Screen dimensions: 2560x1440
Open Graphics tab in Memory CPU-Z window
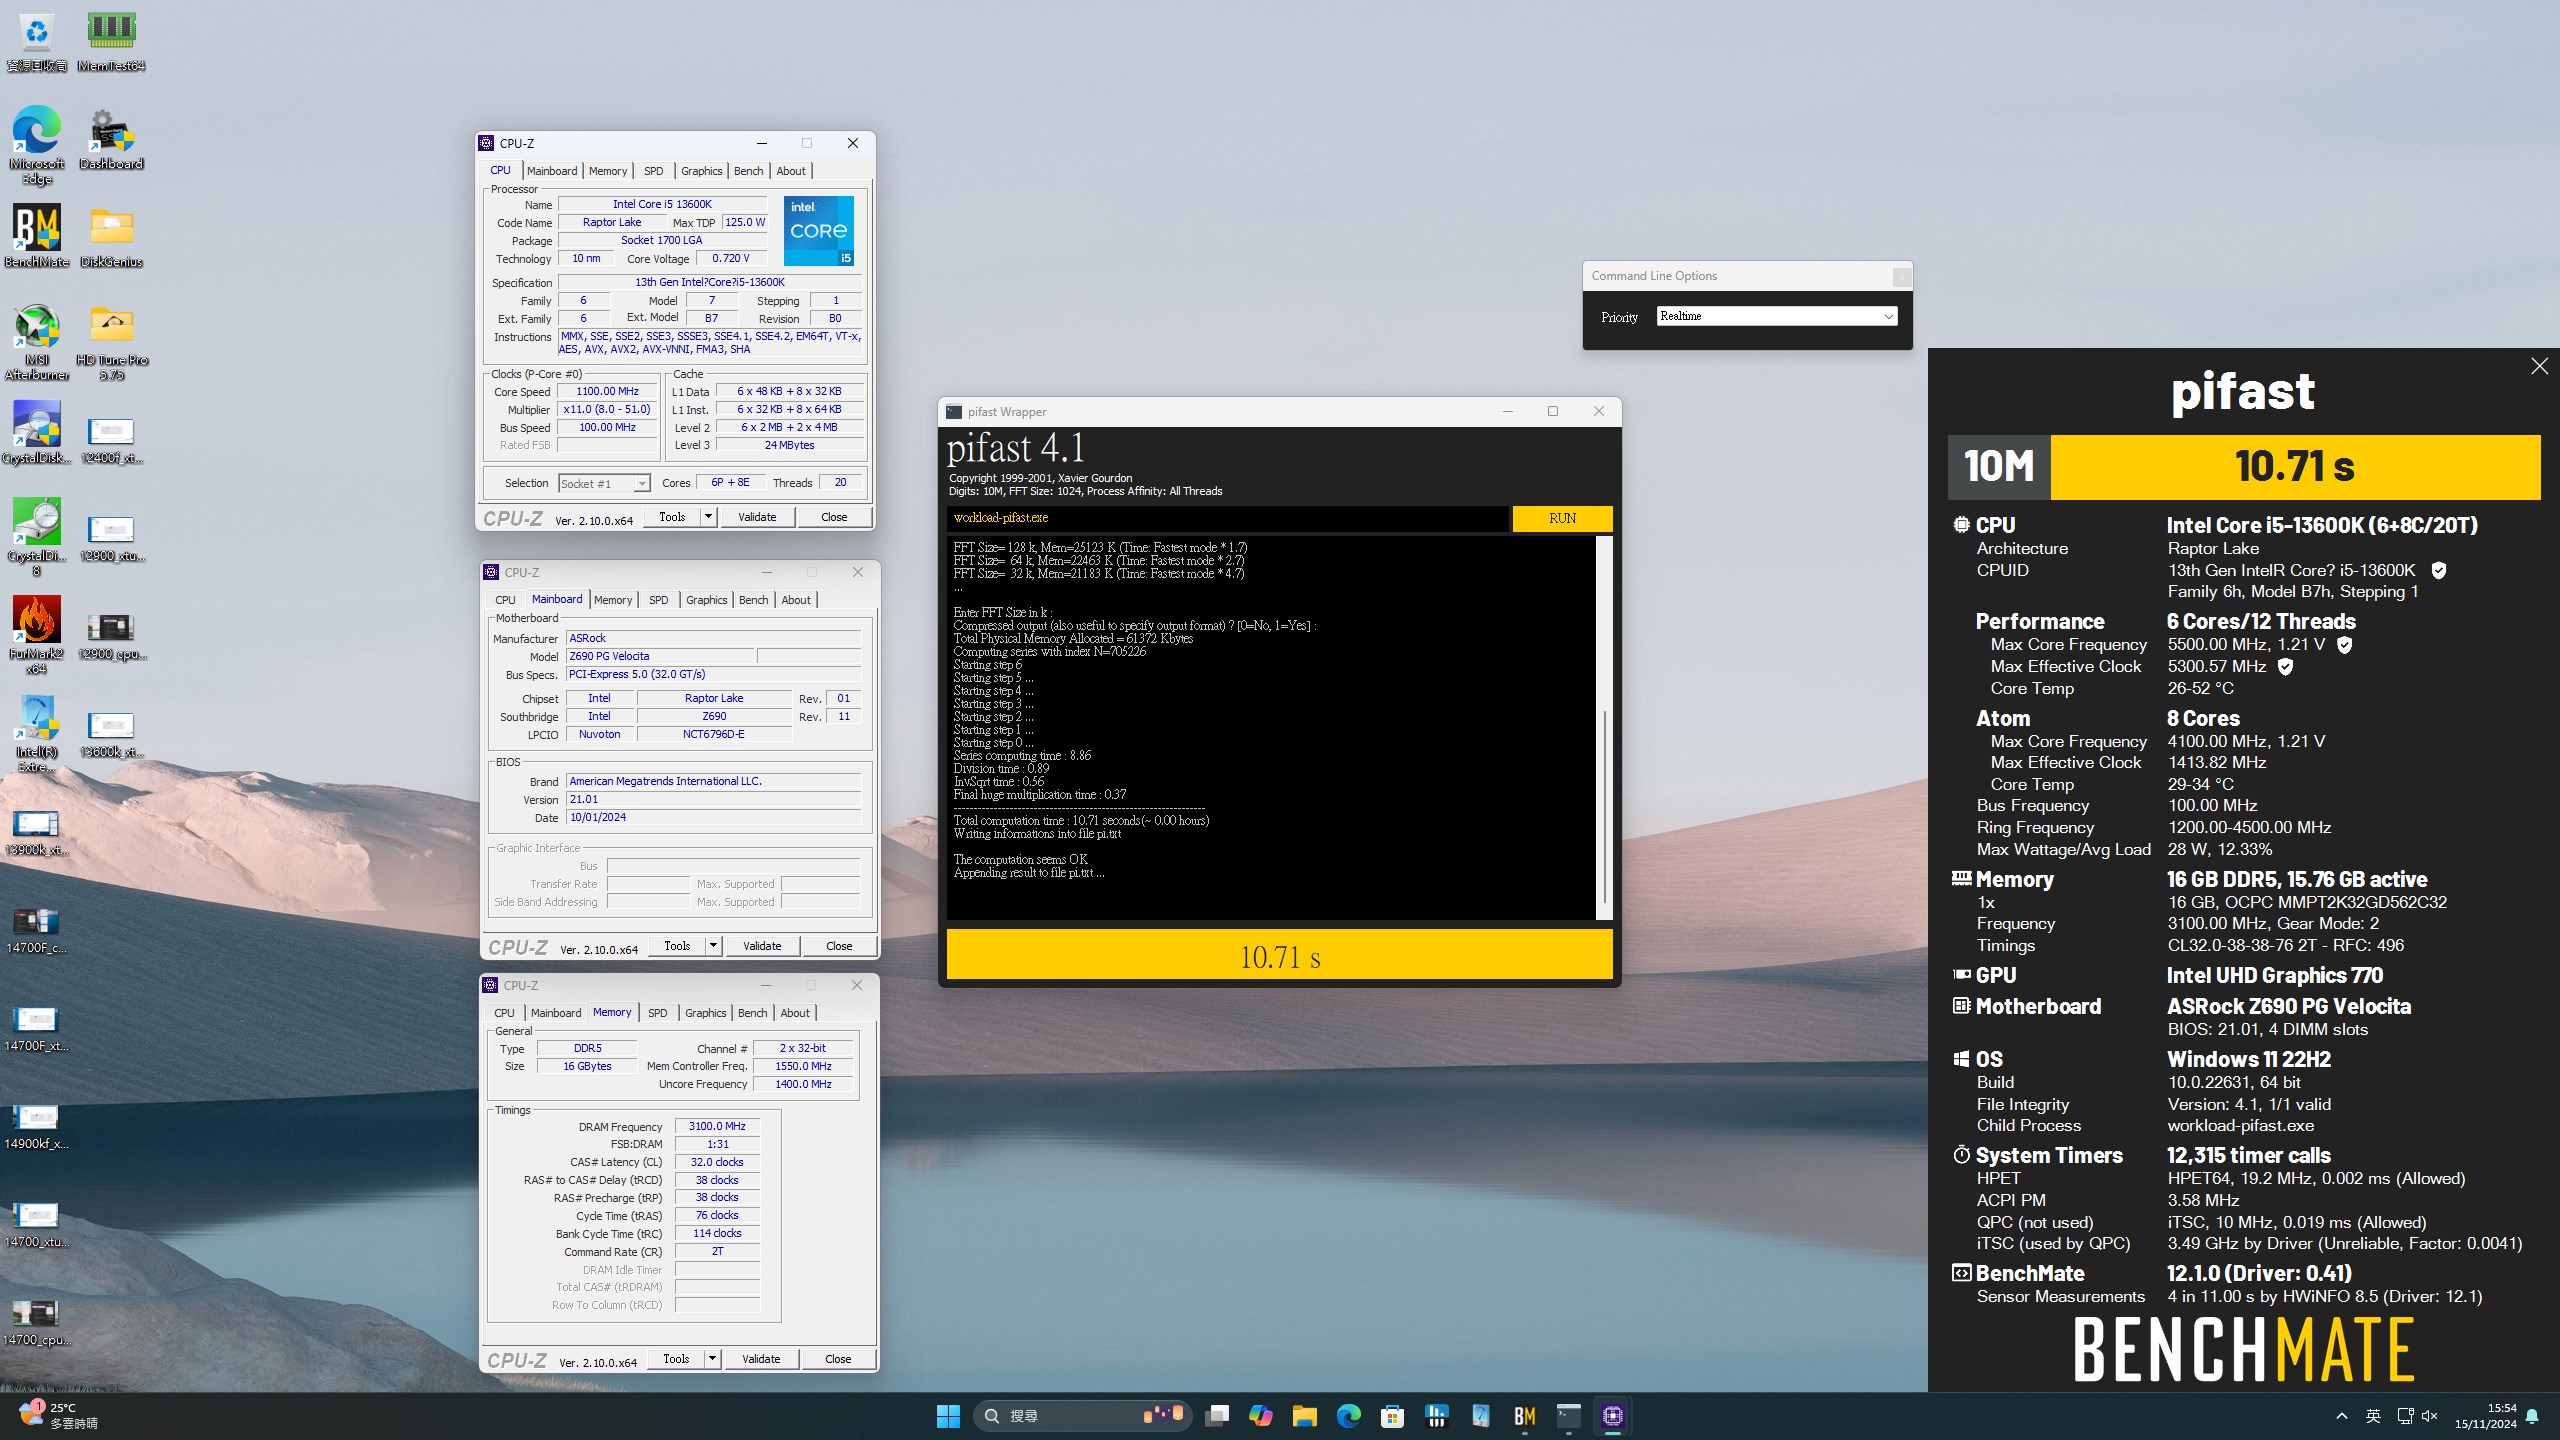pos(705,1013)
